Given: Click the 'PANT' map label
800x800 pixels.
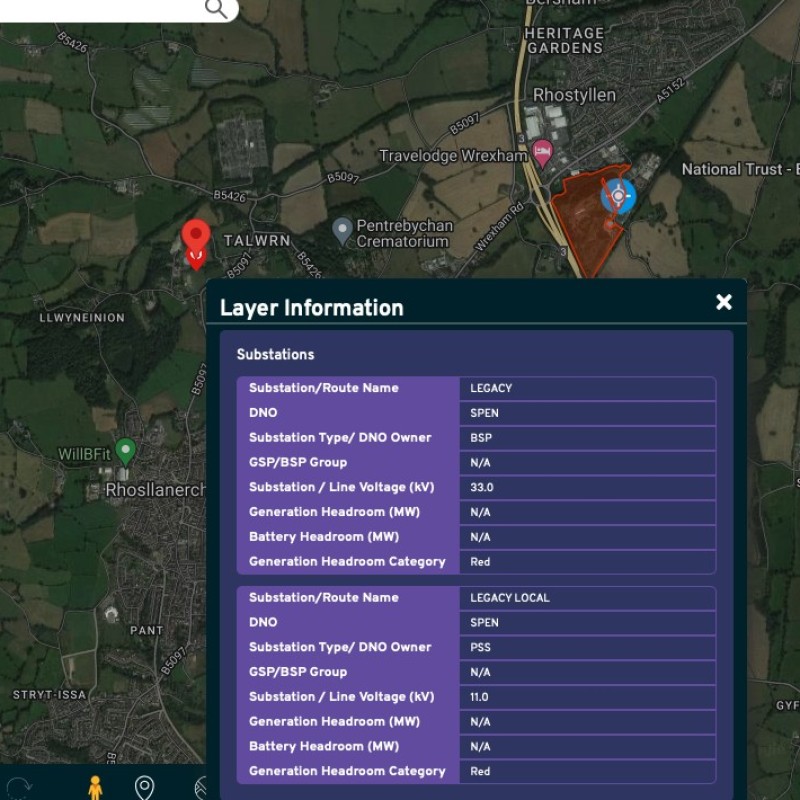Looking at the screenshot, I should click(146, 631).
